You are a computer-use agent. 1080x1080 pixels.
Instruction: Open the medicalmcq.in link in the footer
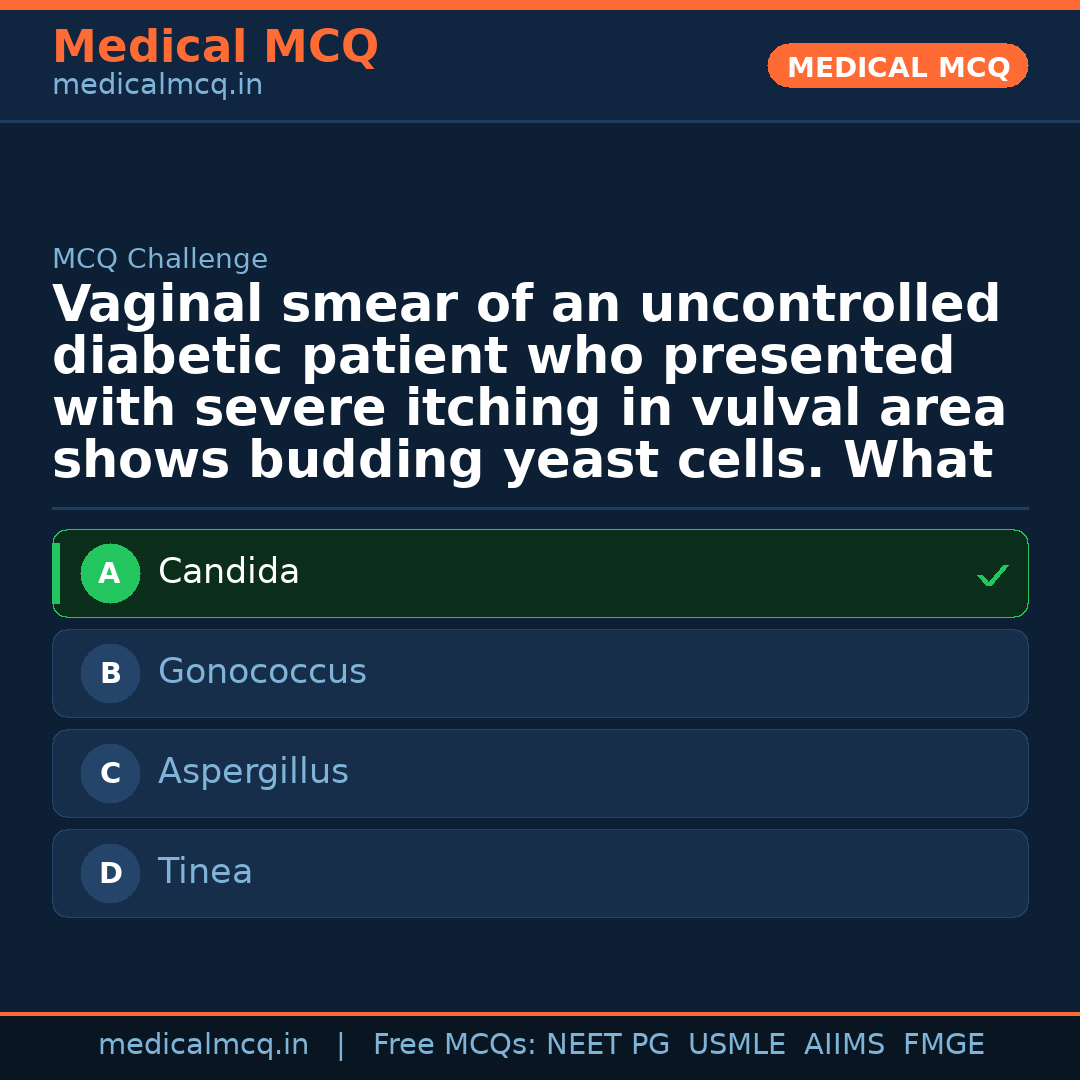[203, 1045]
